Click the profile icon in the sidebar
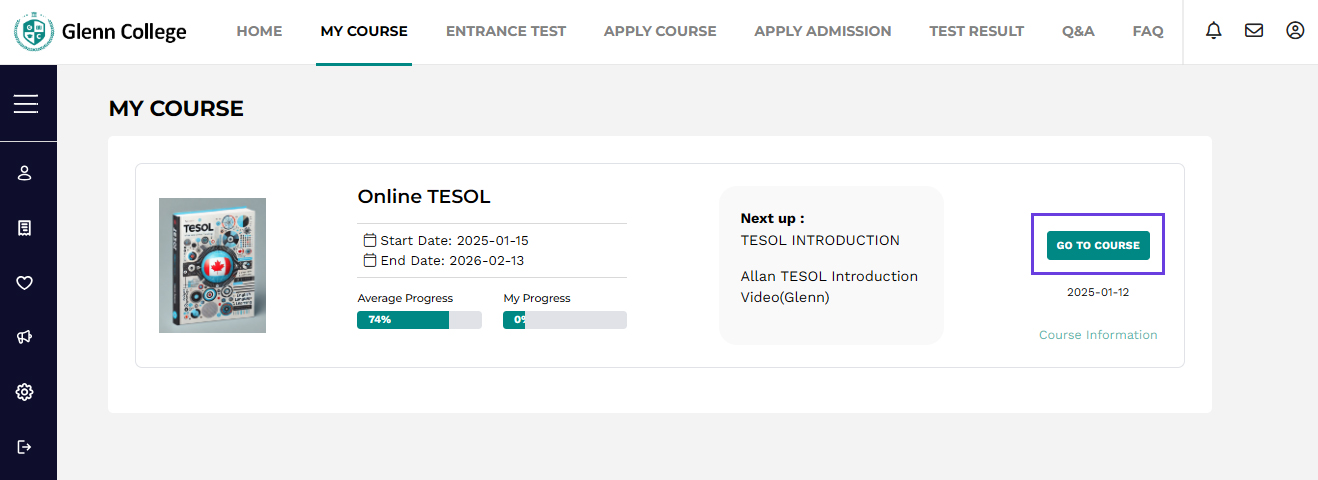This screenshot has height=480, width=1318. [25, 173]
